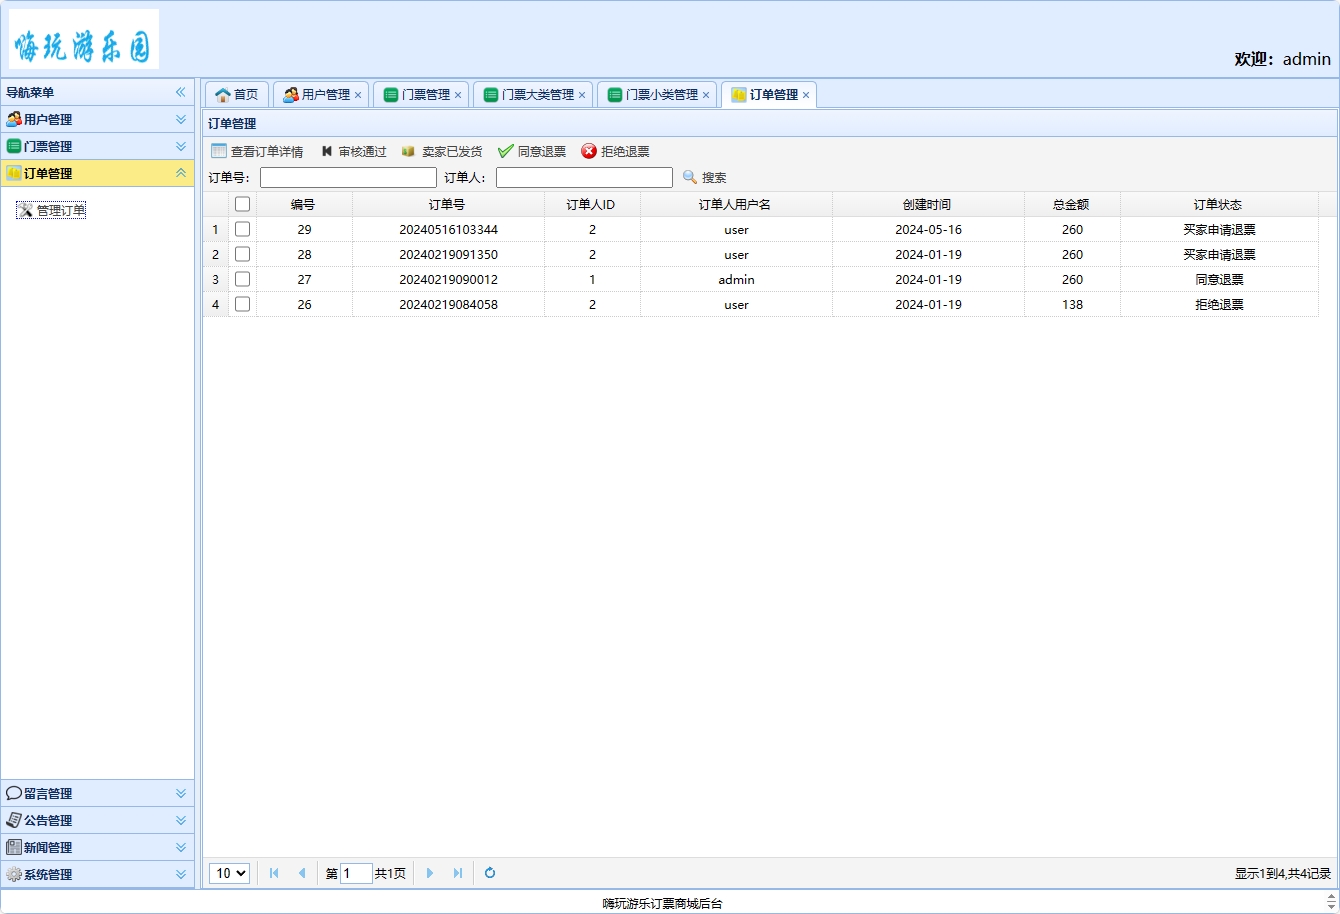The image size is (1340, 914).
Task: Switch to the Ticket Category (门票大类管理) tab
Action: (529, 94)
